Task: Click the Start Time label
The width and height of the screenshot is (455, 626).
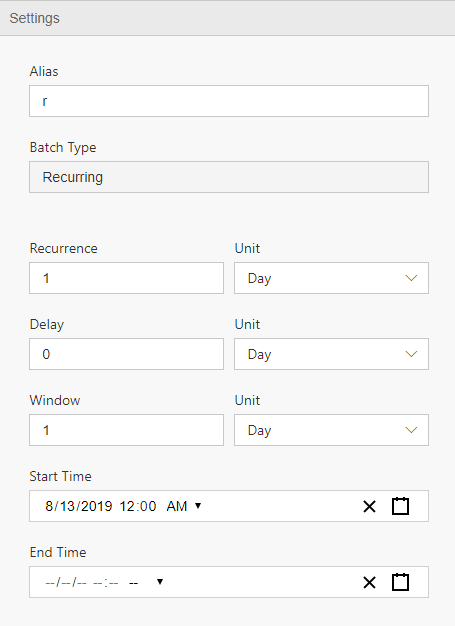Action: pos(60,476)
